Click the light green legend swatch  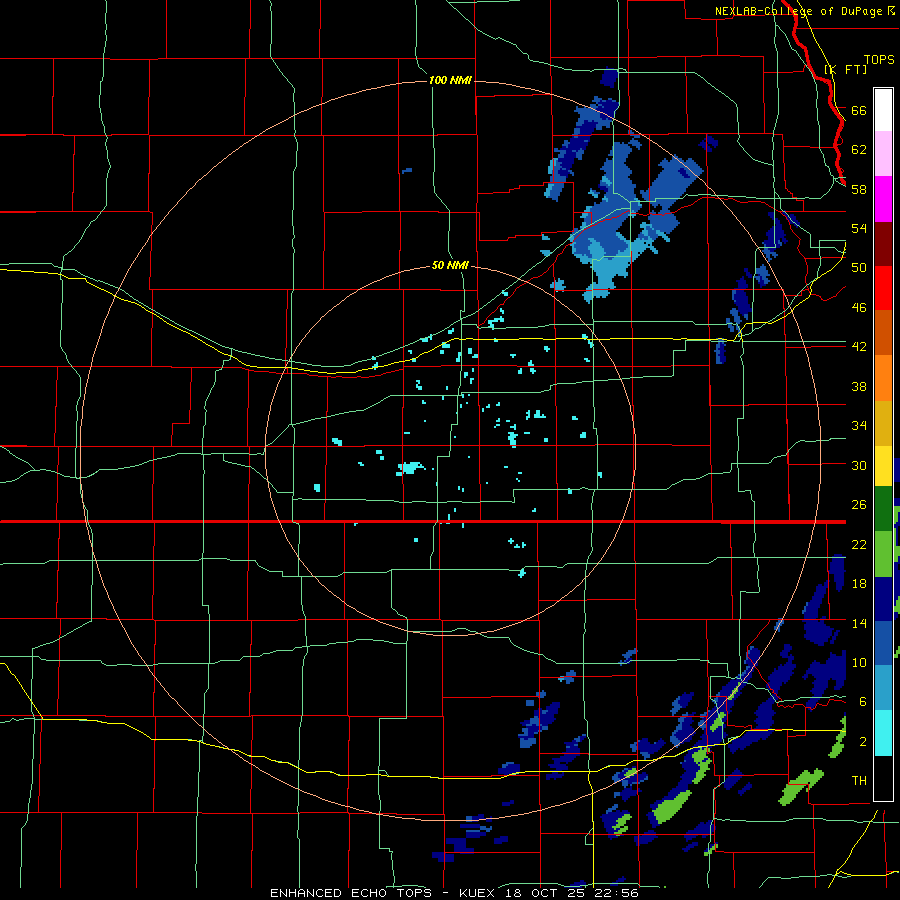coord(883,554)
